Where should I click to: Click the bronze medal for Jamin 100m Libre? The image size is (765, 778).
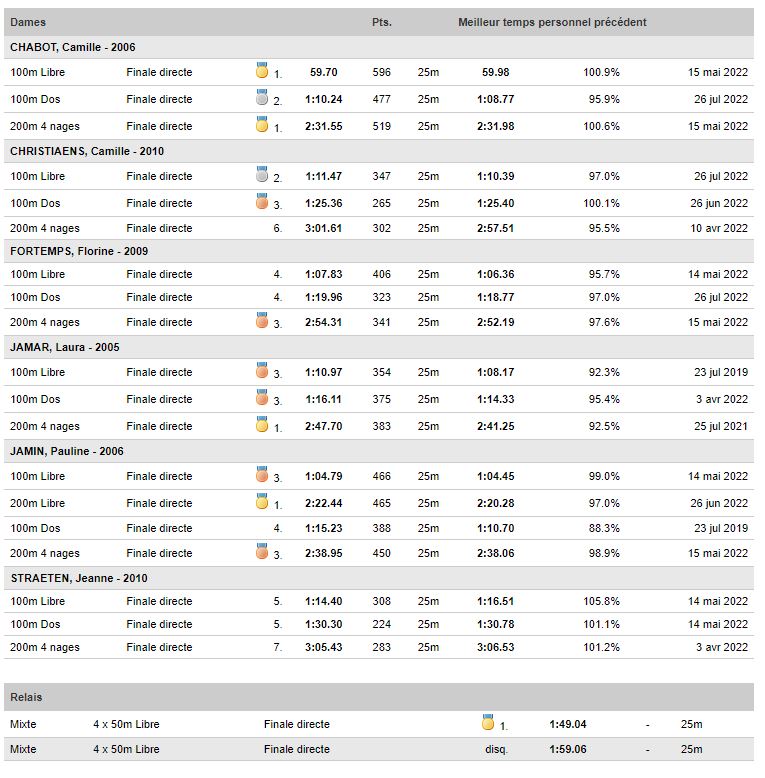pyautogui.click(x=262, y=474)
